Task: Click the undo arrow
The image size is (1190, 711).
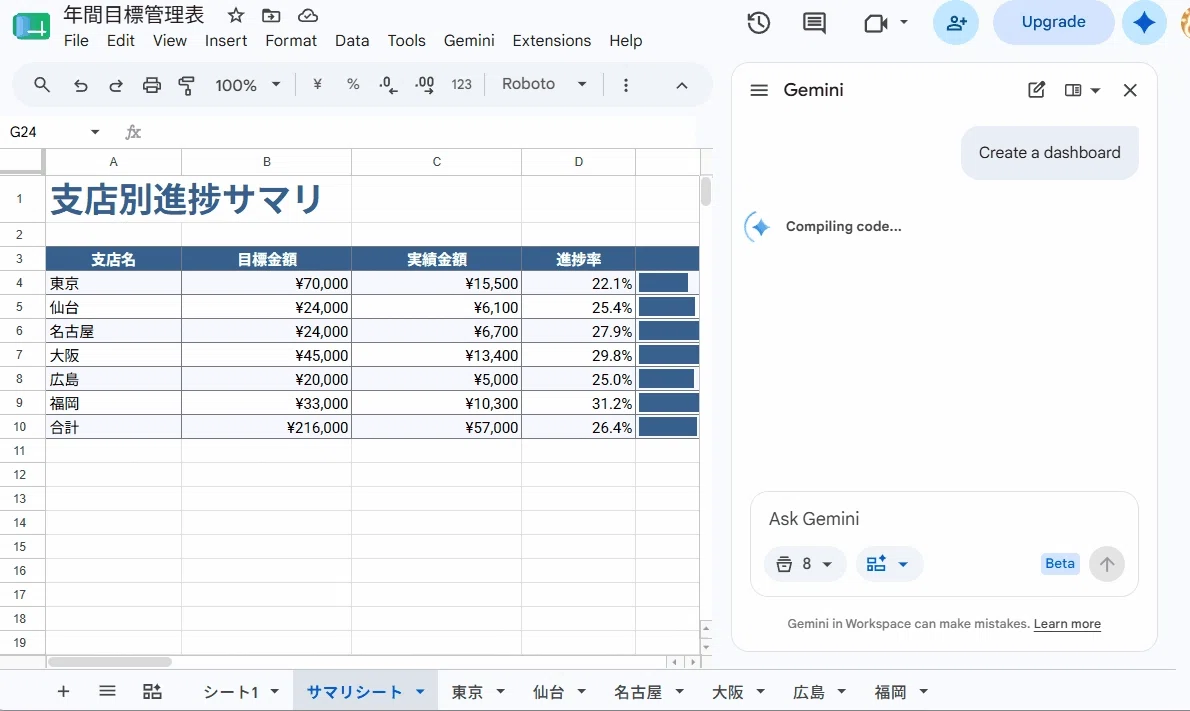Action: pyautogui.click(x=80, y=85)
